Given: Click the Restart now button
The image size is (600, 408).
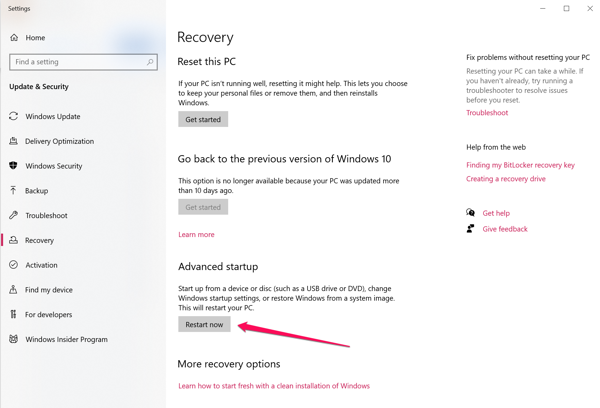Looking at the screenshot, I should click(204, 324).
